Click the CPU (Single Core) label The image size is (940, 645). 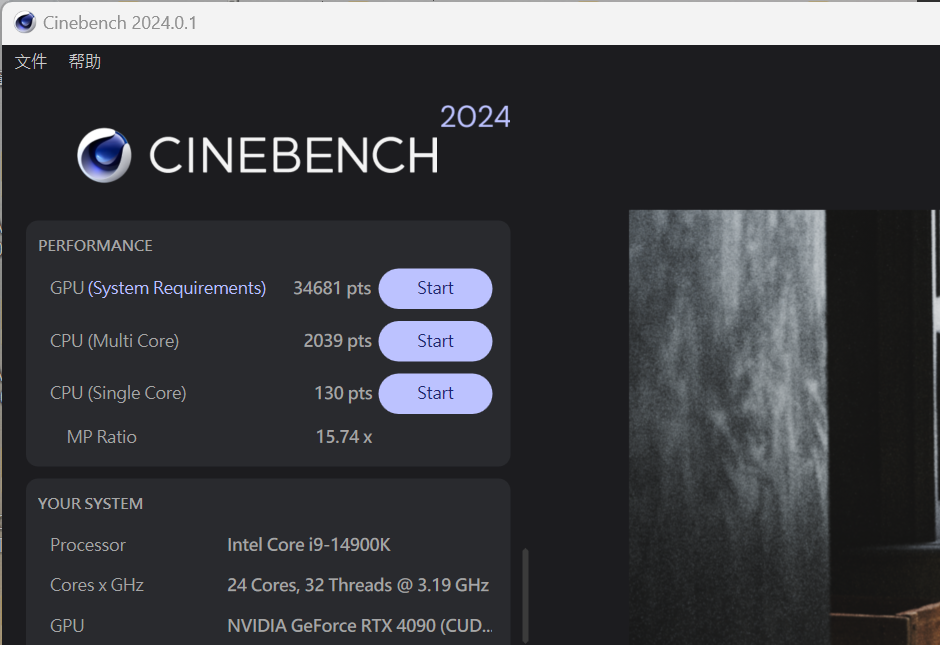pos(118,393)
